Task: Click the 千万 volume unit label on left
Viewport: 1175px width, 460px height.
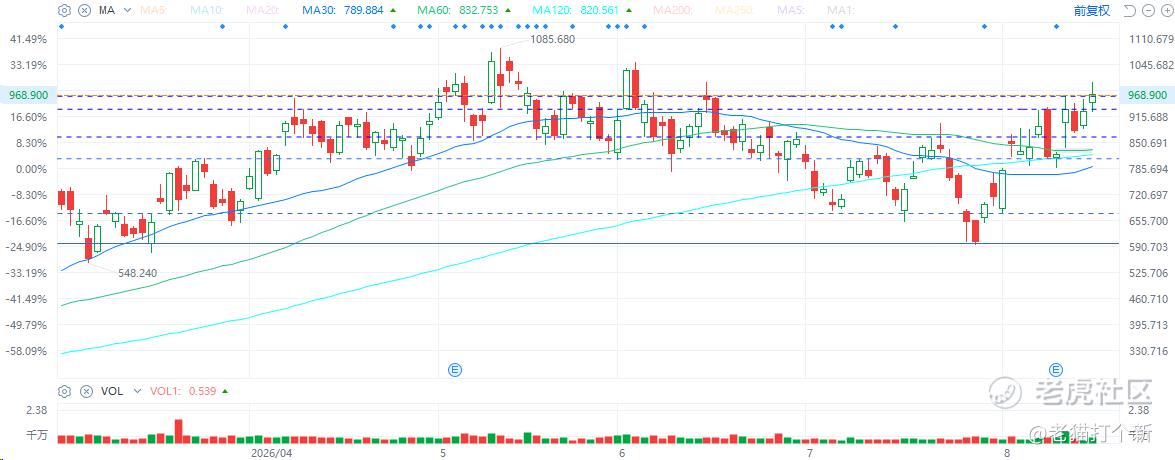Action: pos(37,434)
